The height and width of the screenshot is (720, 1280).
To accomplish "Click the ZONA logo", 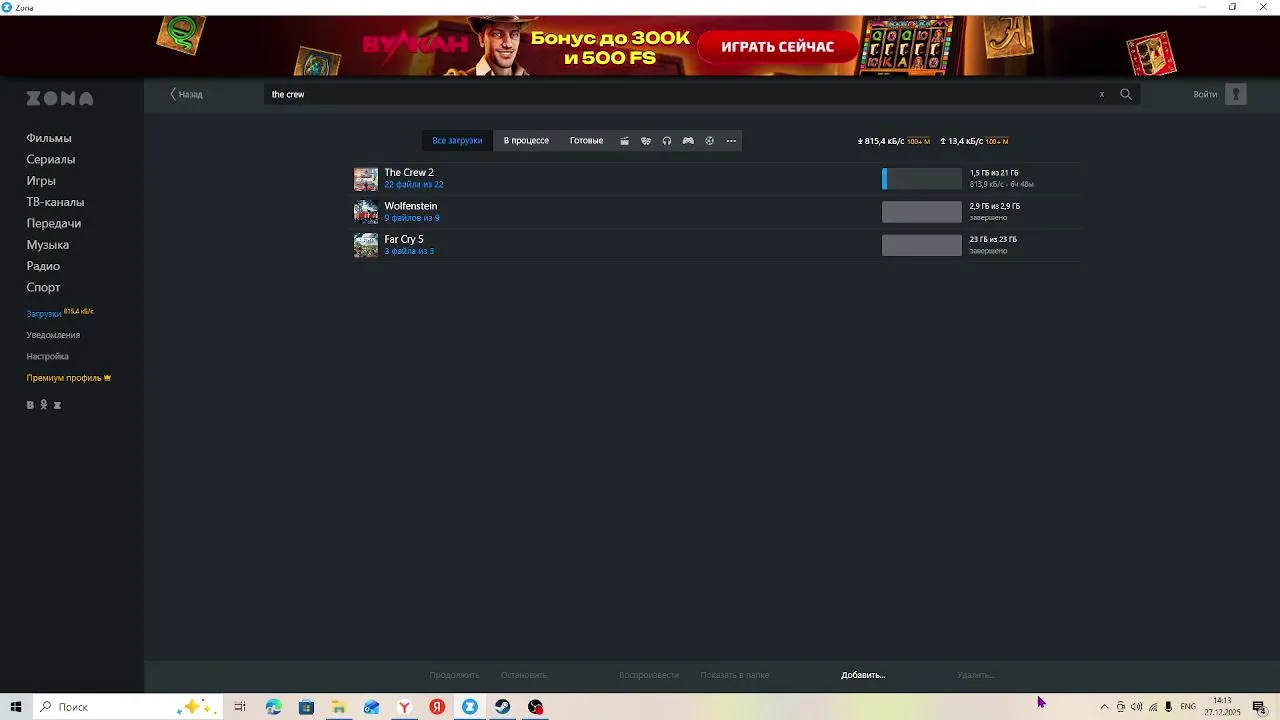I will coord(60,98).
